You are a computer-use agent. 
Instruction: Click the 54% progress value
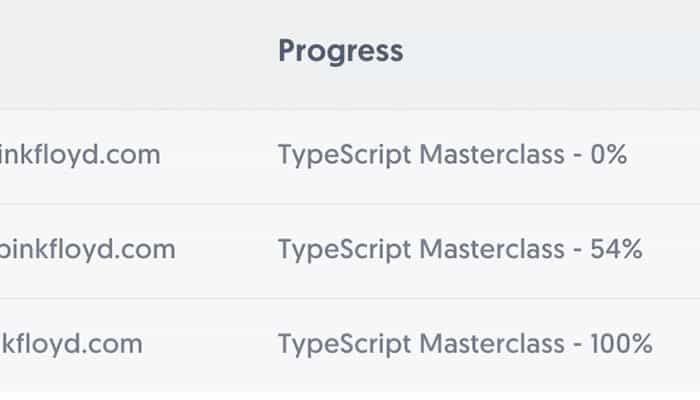coord(616,250)
